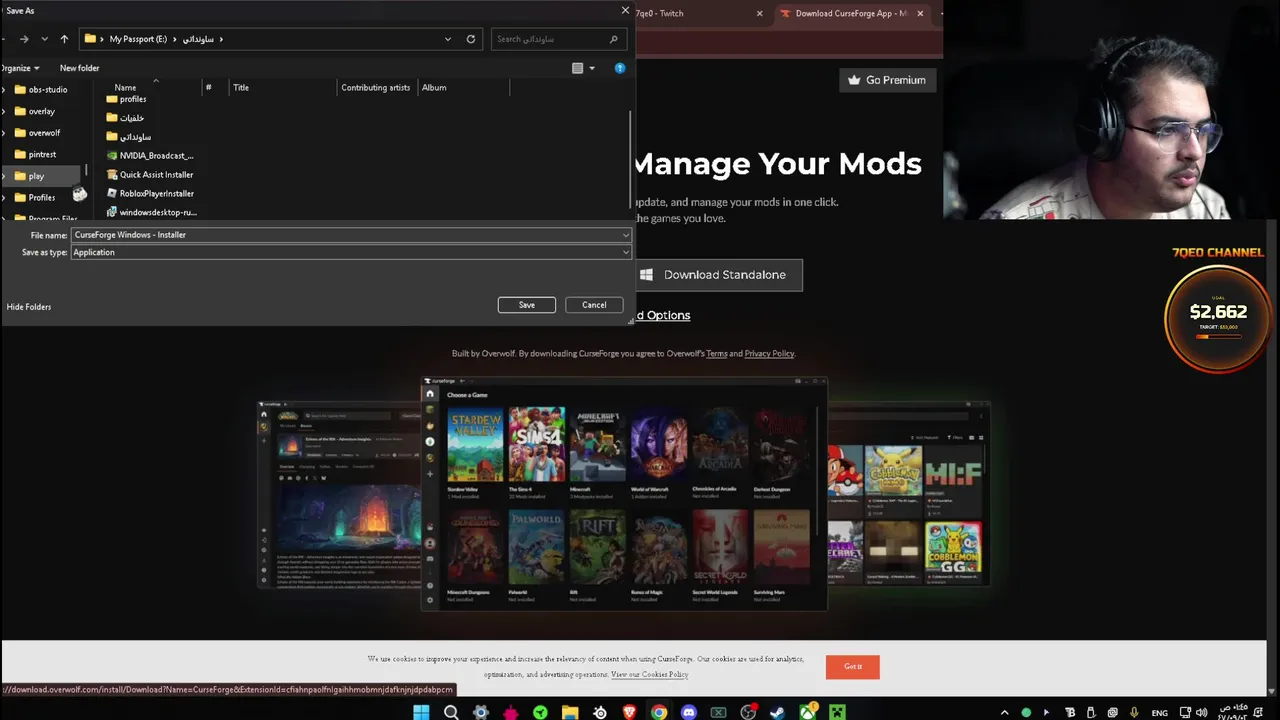Select overlay folder in navigation tree
Viewport: 1280px width, 720px height.
pyautogui.click(x=34, y=111)
